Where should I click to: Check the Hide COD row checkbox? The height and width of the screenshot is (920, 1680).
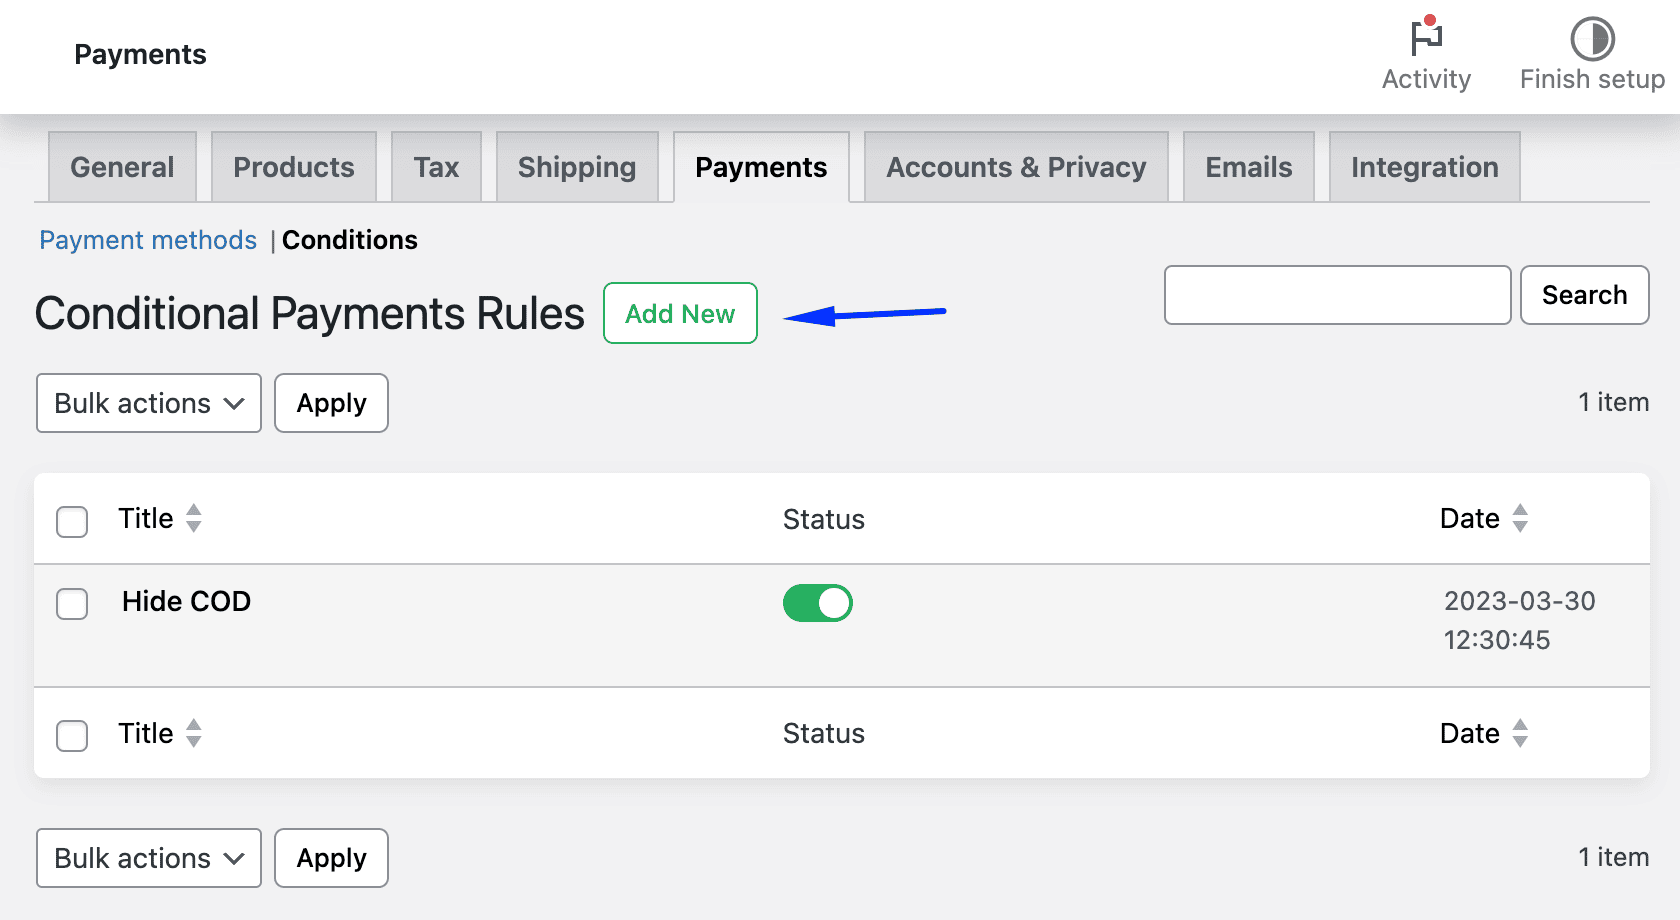pyautogui.click(x=71, y=604)
